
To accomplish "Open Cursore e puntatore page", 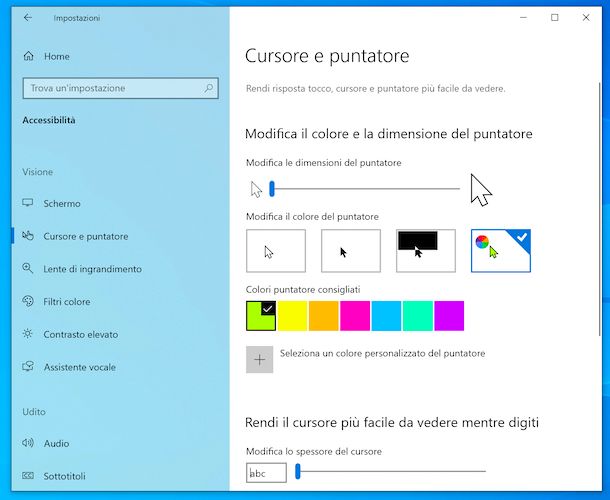I will [x=121, y=236].
